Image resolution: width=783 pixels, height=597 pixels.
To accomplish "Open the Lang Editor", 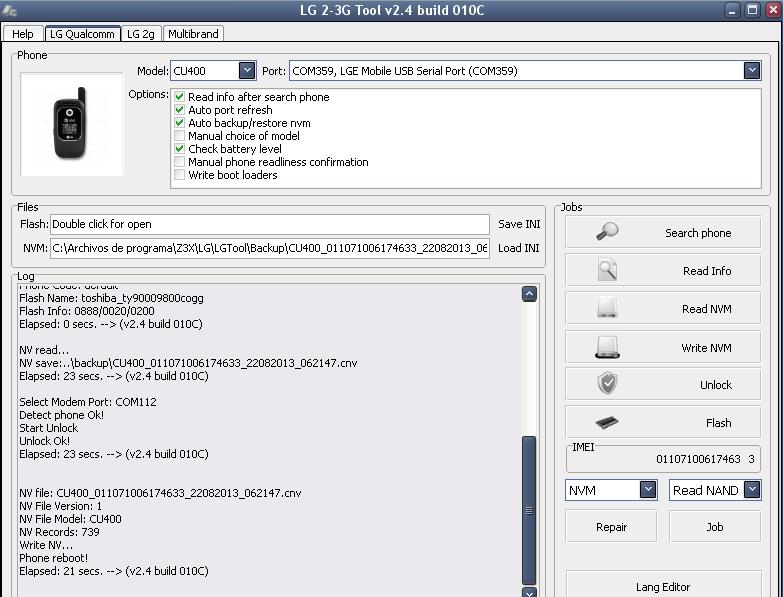I will coord(664,585).
